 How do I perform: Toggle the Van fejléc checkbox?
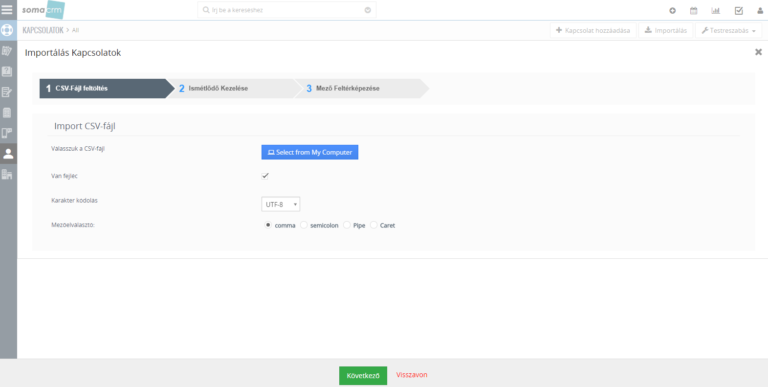(x=264, y=176)
